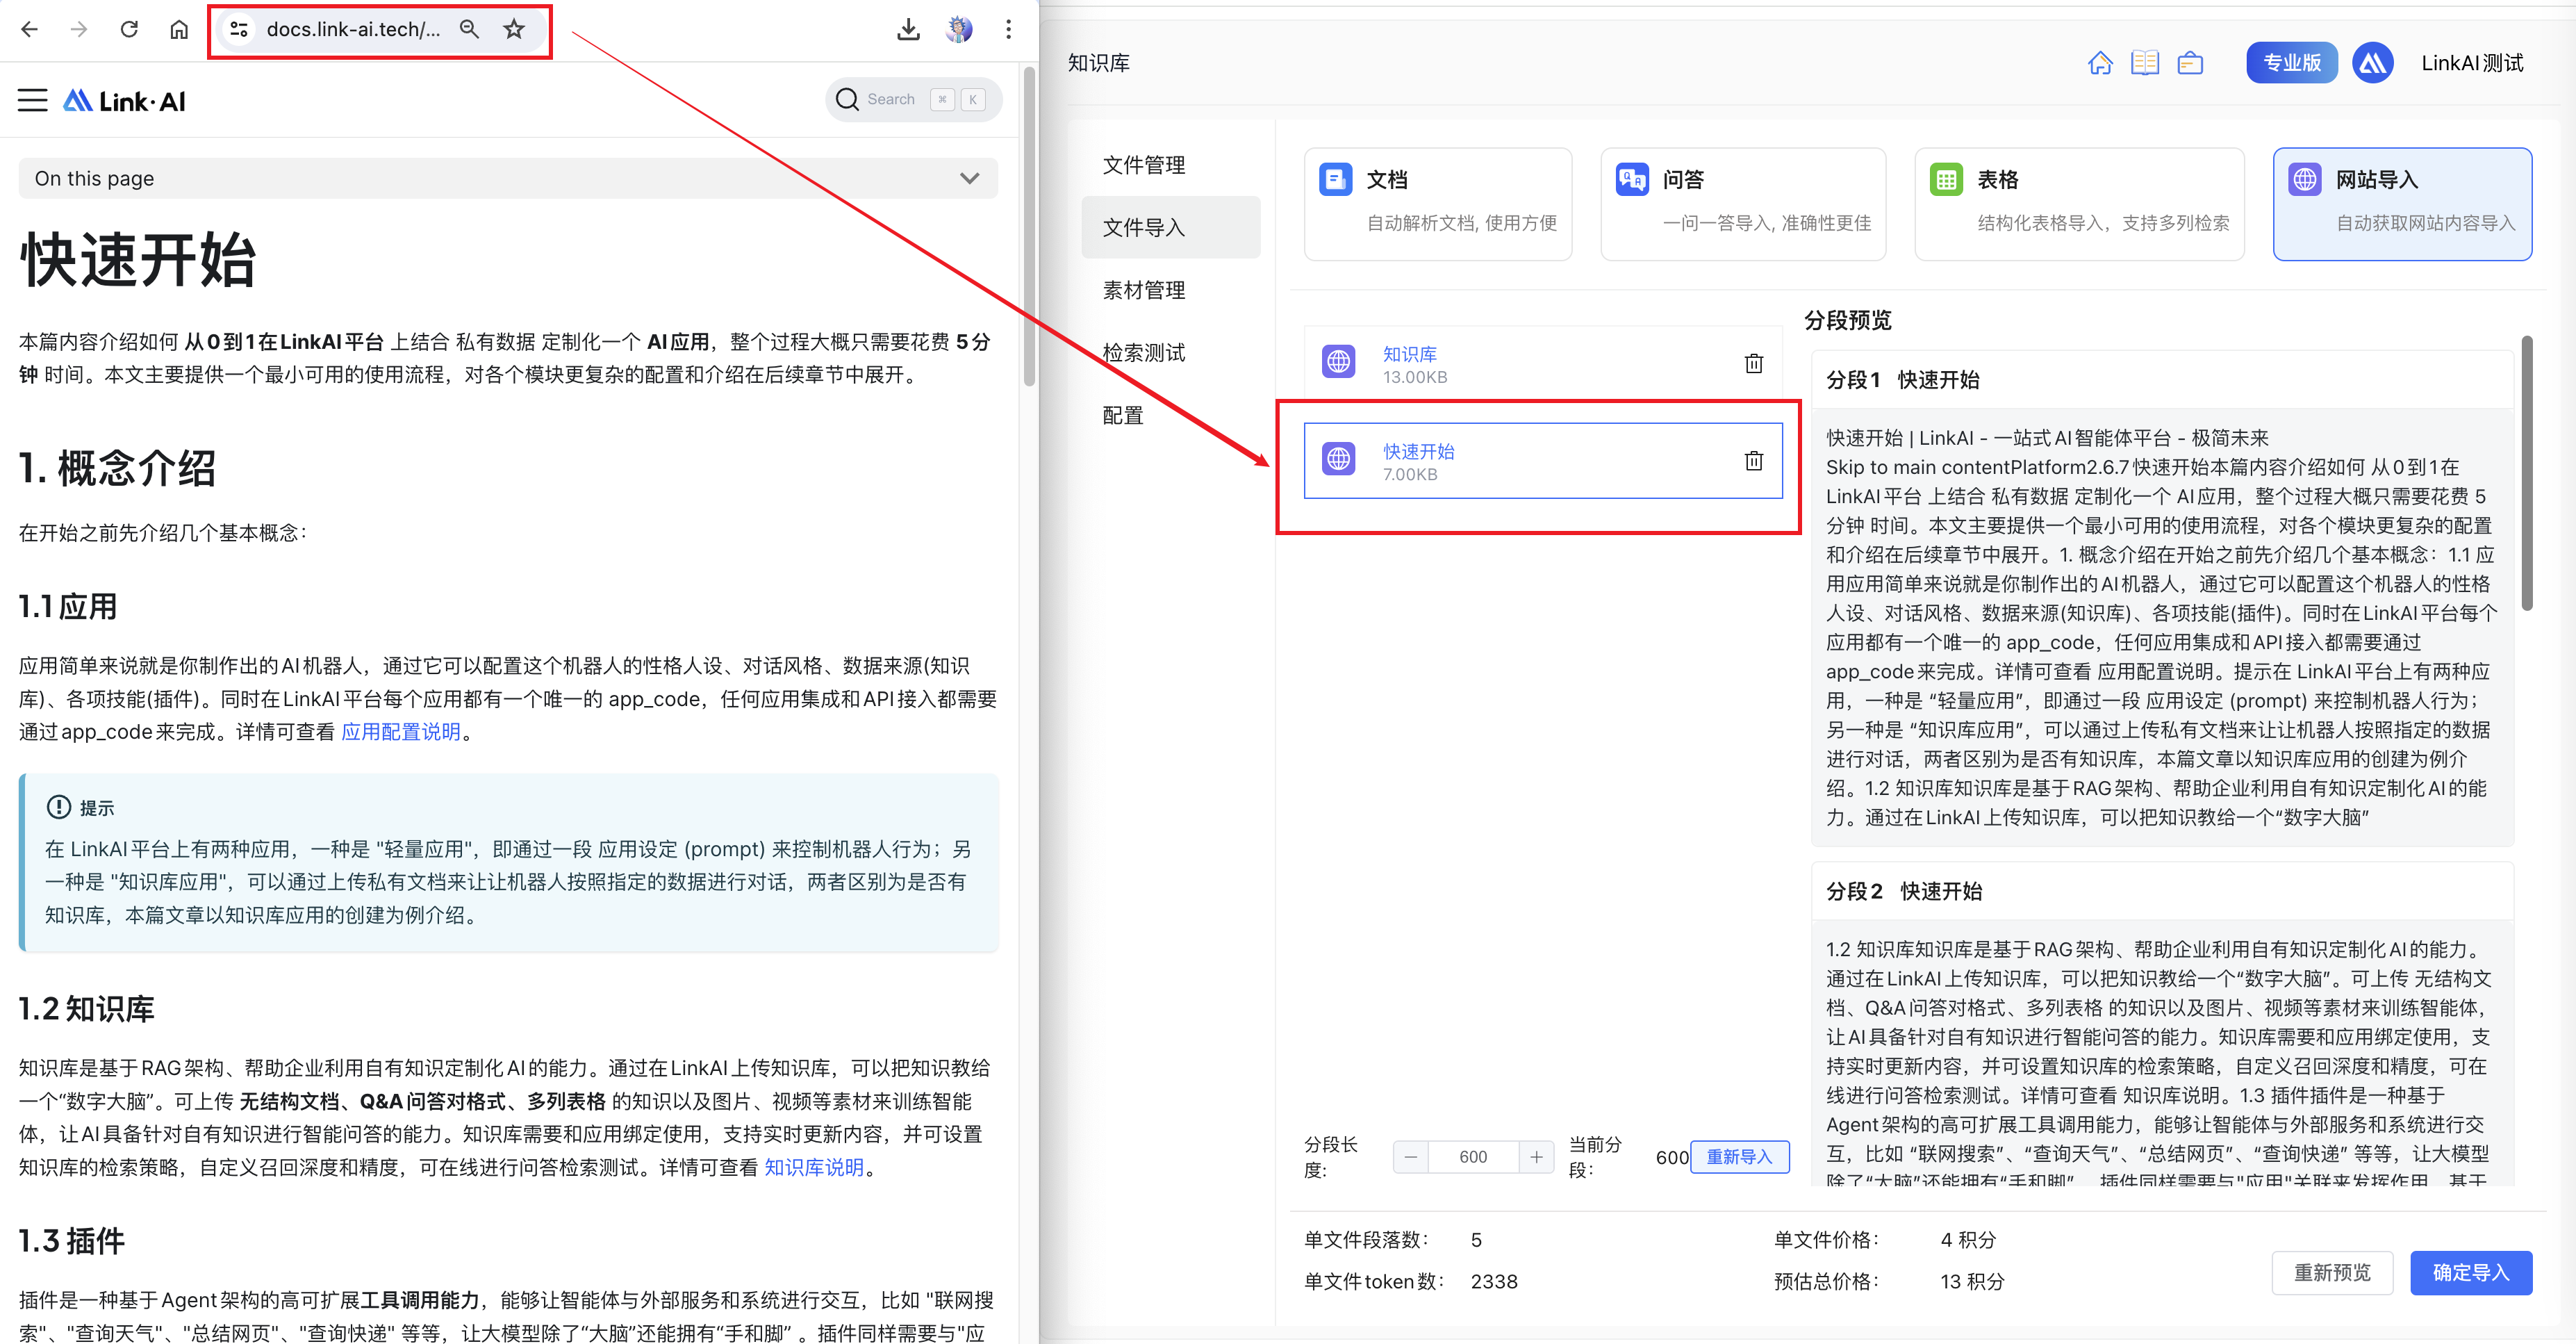Expand the On this page dropdown
The width and height of the screenshot is (2576, 1344).
pos(968,179)
